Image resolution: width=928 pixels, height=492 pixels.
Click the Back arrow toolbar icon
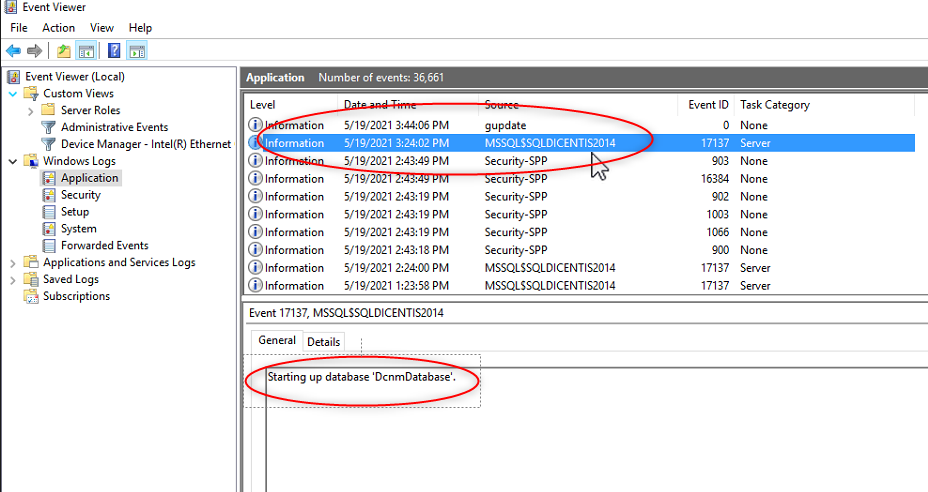pyautogui.click(x=13, y=51)
